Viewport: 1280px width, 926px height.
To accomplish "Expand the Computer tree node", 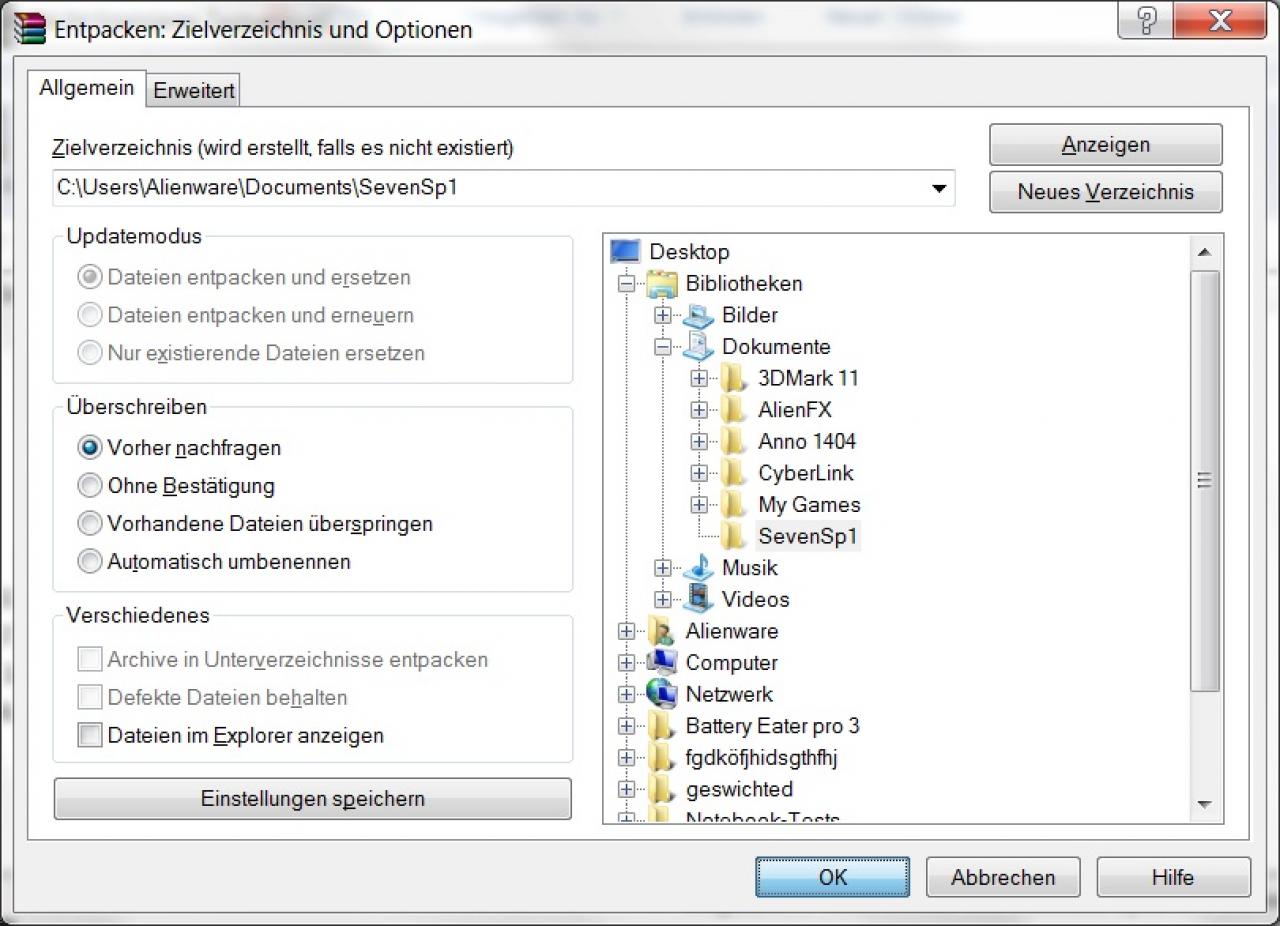I will click(627, 663).
